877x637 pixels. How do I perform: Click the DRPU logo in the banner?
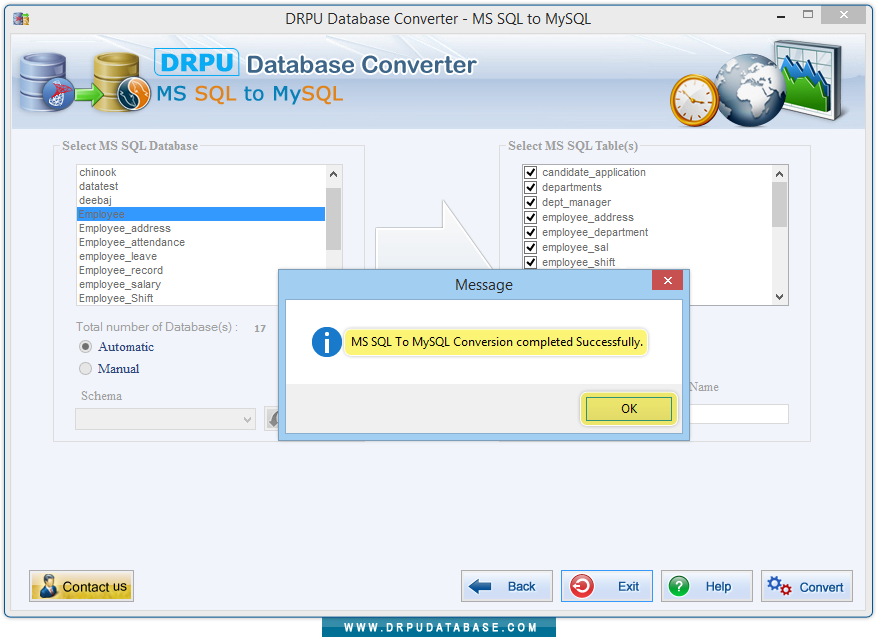(x=197, y=63)
